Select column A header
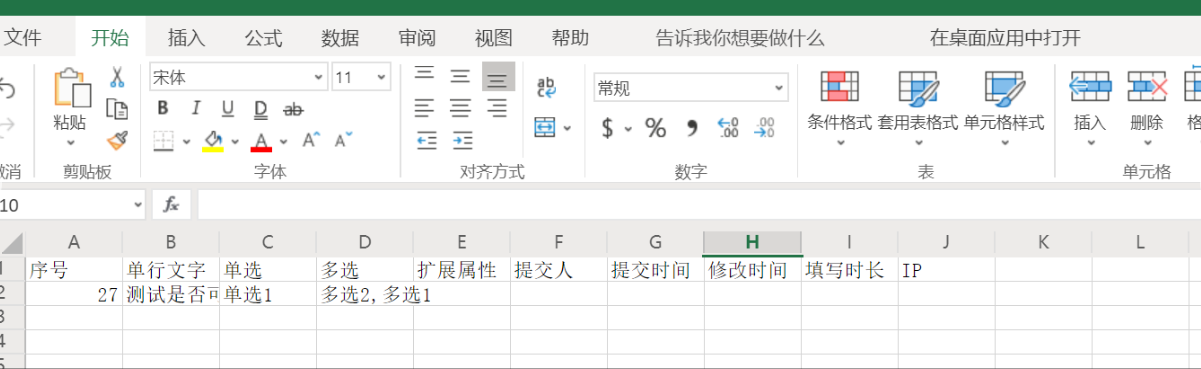The width and height of the screenshot is (1201, 369). 73,242
